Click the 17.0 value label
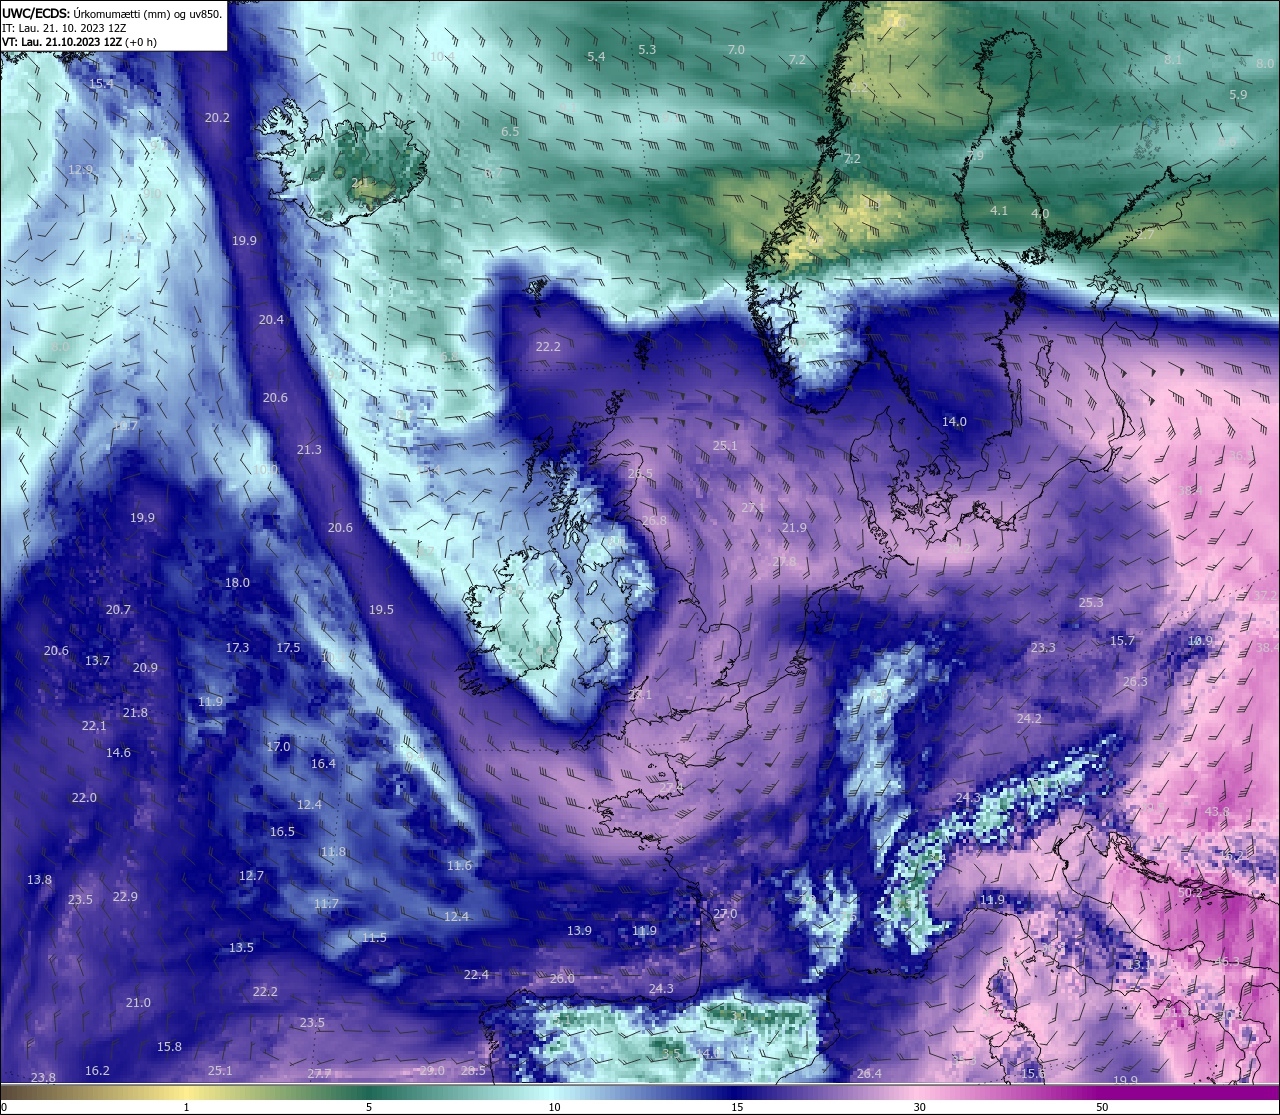 pos(278,747)
